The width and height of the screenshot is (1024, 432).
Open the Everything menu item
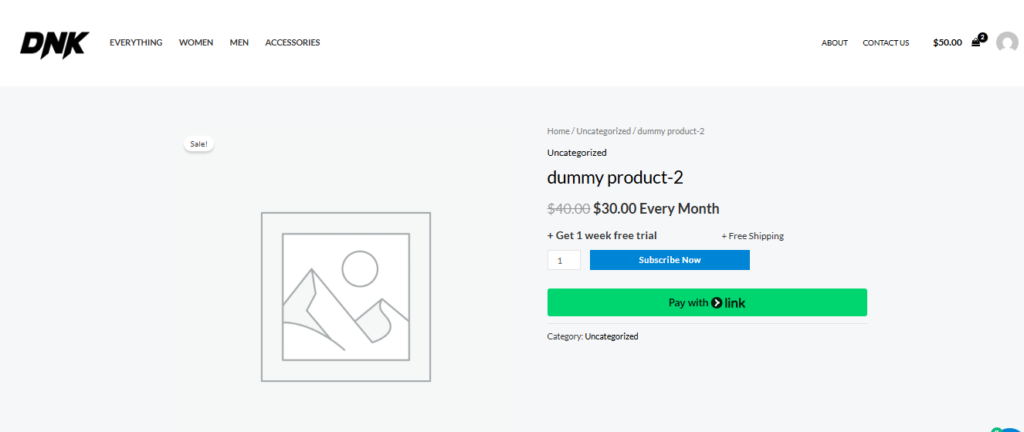(x=136, y=43)
